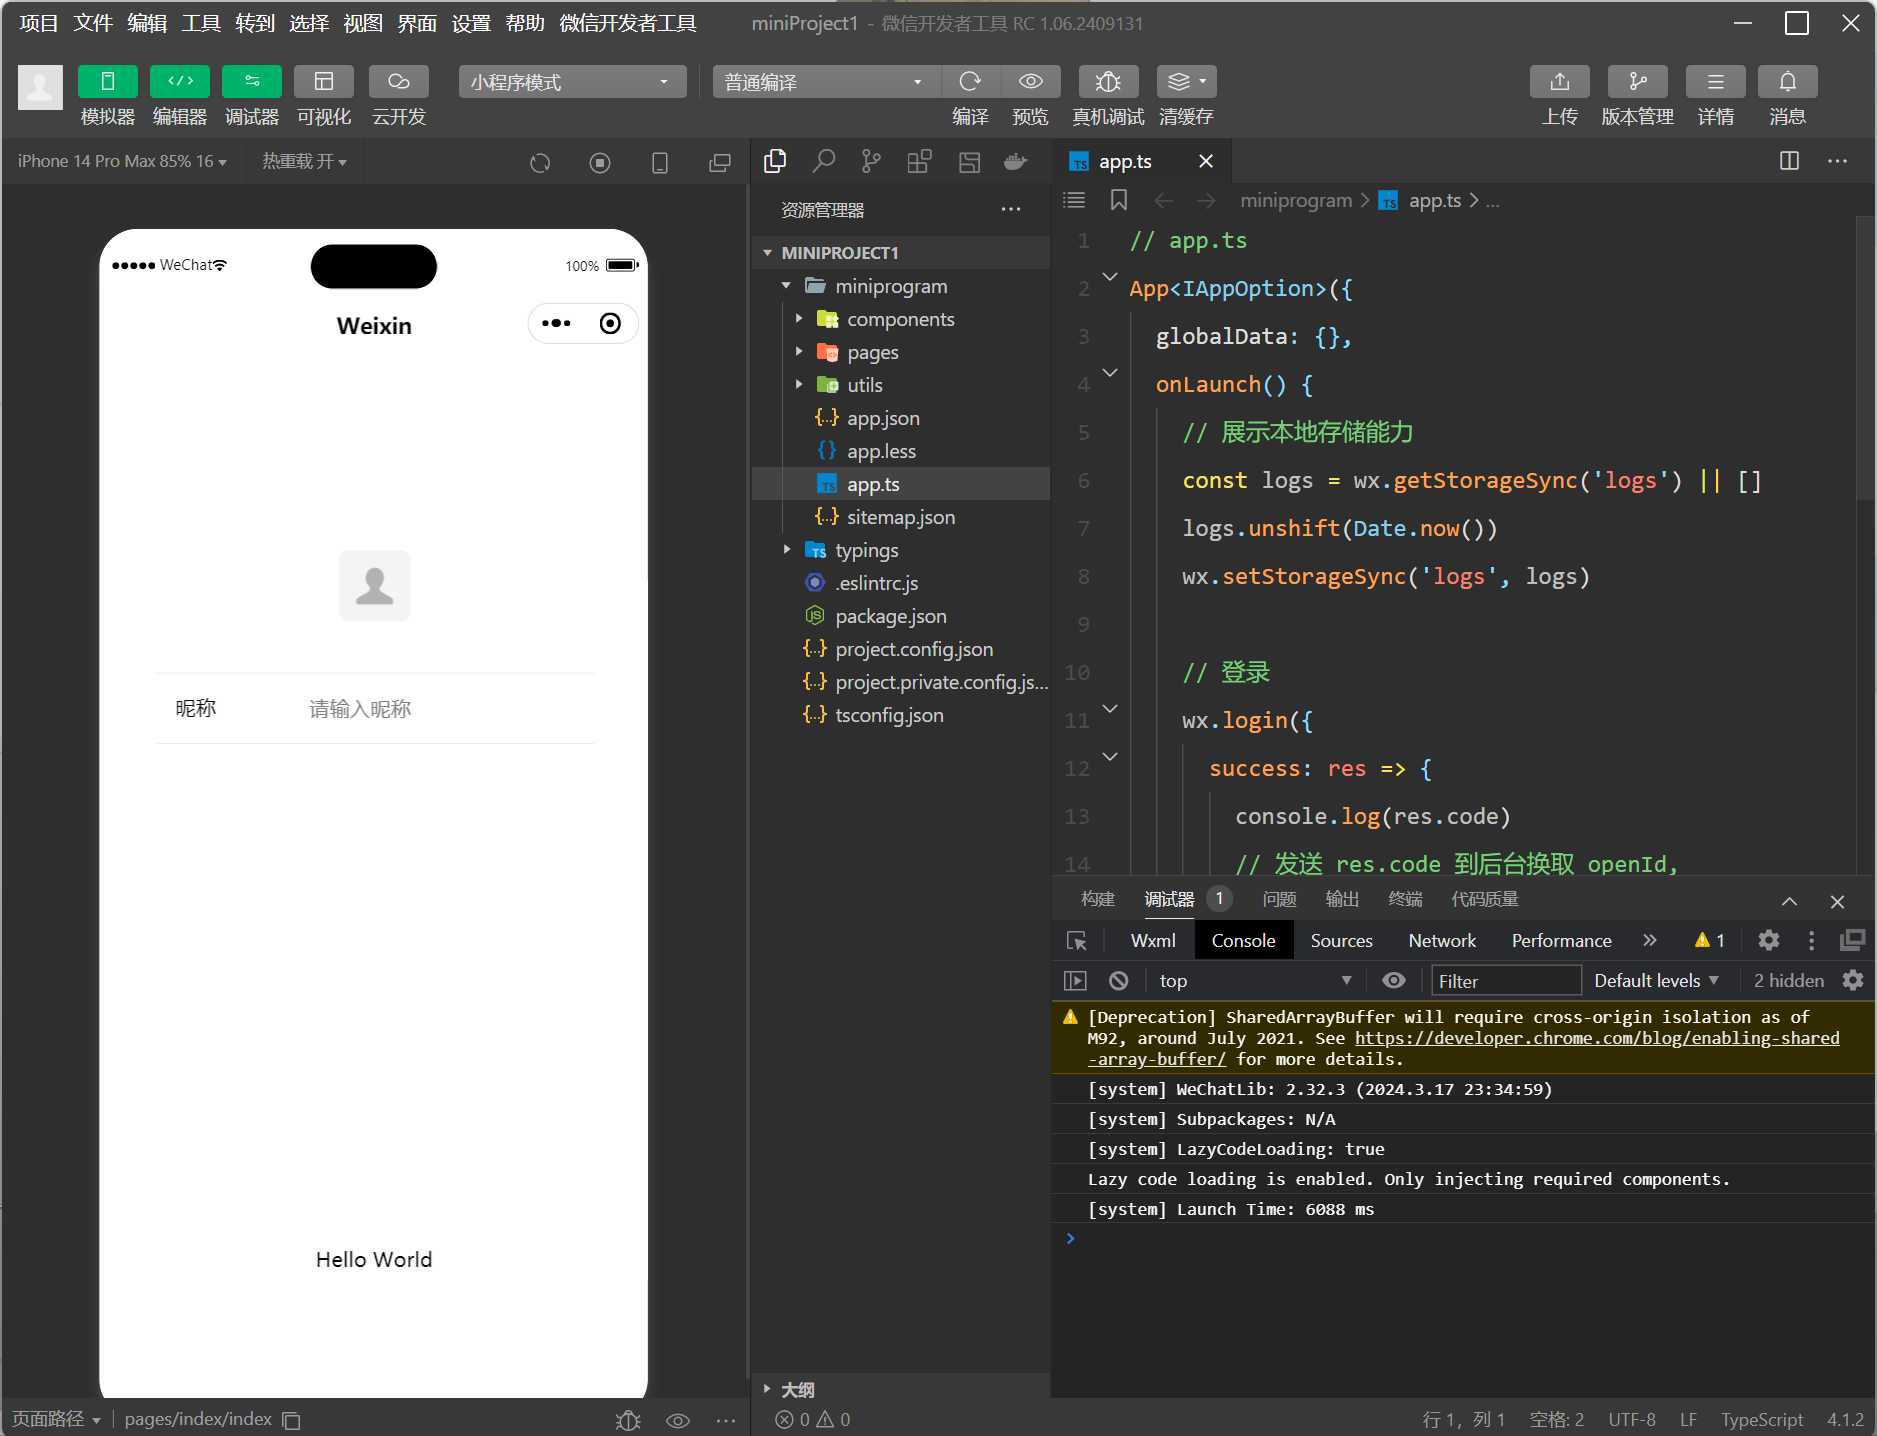The height and width of the screenshot is (1436, 1877).
Task: Switch to the 问题 panel tab
Action: [1280, 900]
